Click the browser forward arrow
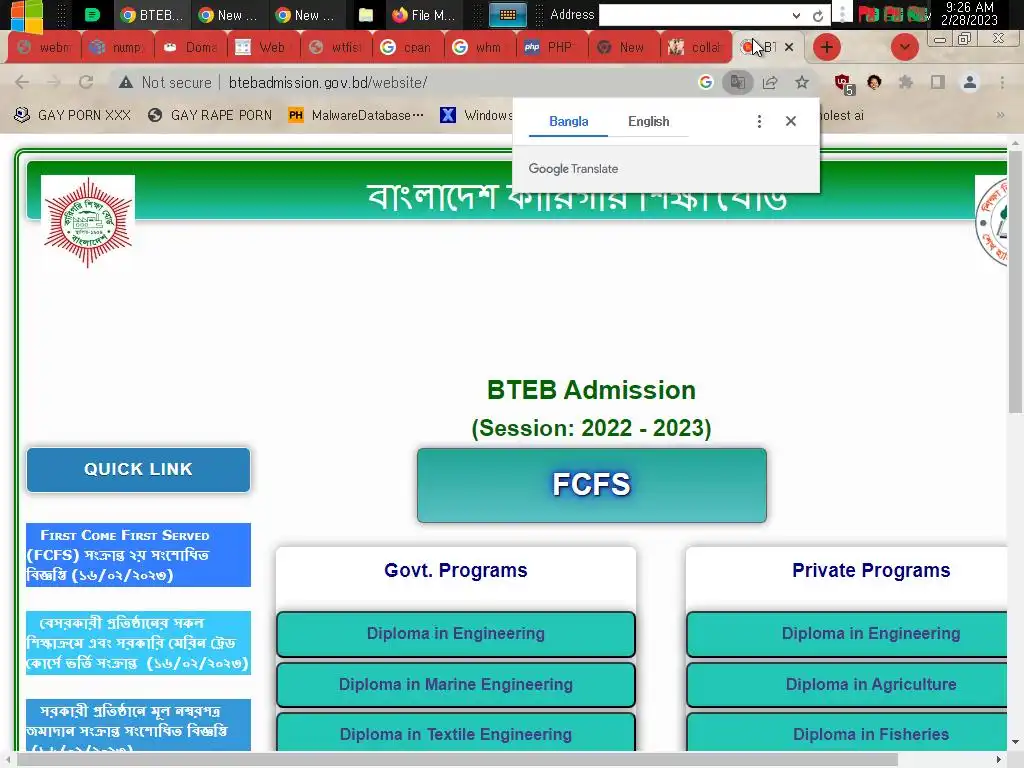The image size is (1024, 768). (54, 82)
